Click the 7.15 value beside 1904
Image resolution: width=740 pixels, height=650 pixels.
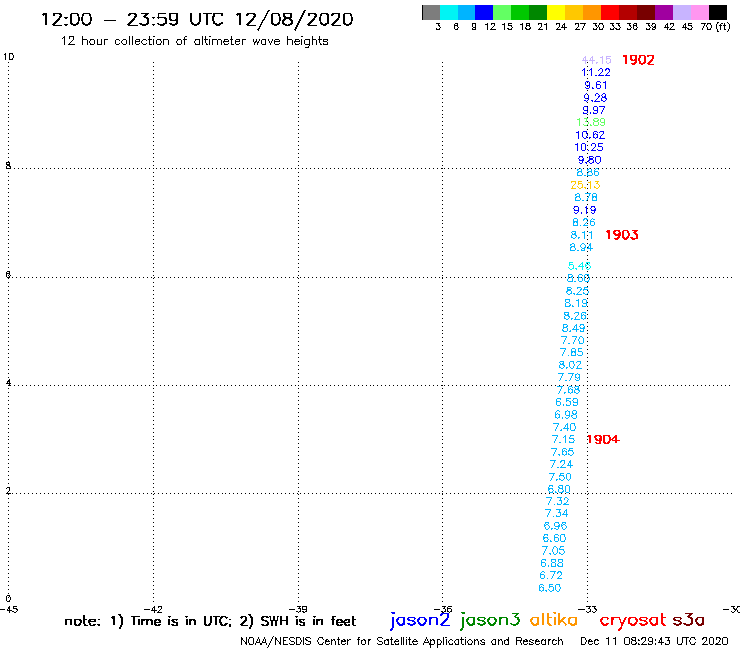coord(563,439)
